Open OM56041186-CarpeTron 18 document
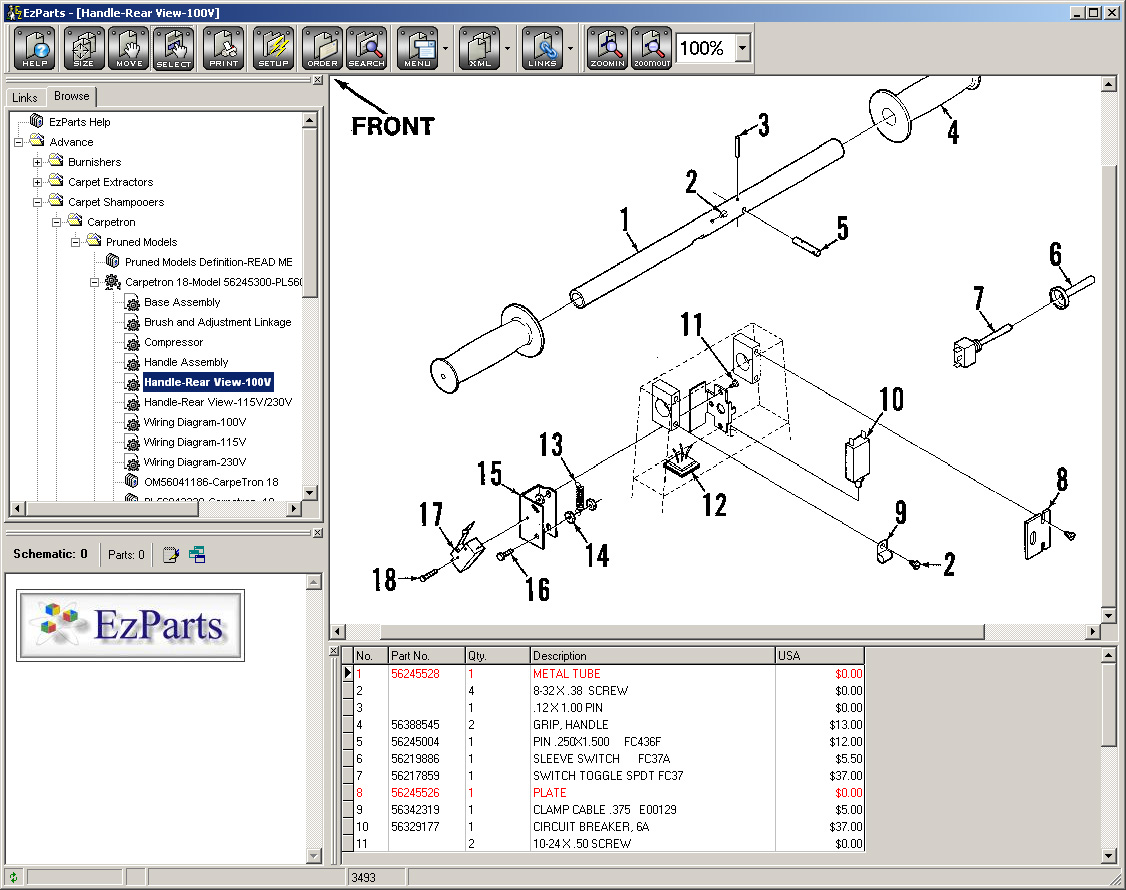1126x890 pixels. coord(211,483)
